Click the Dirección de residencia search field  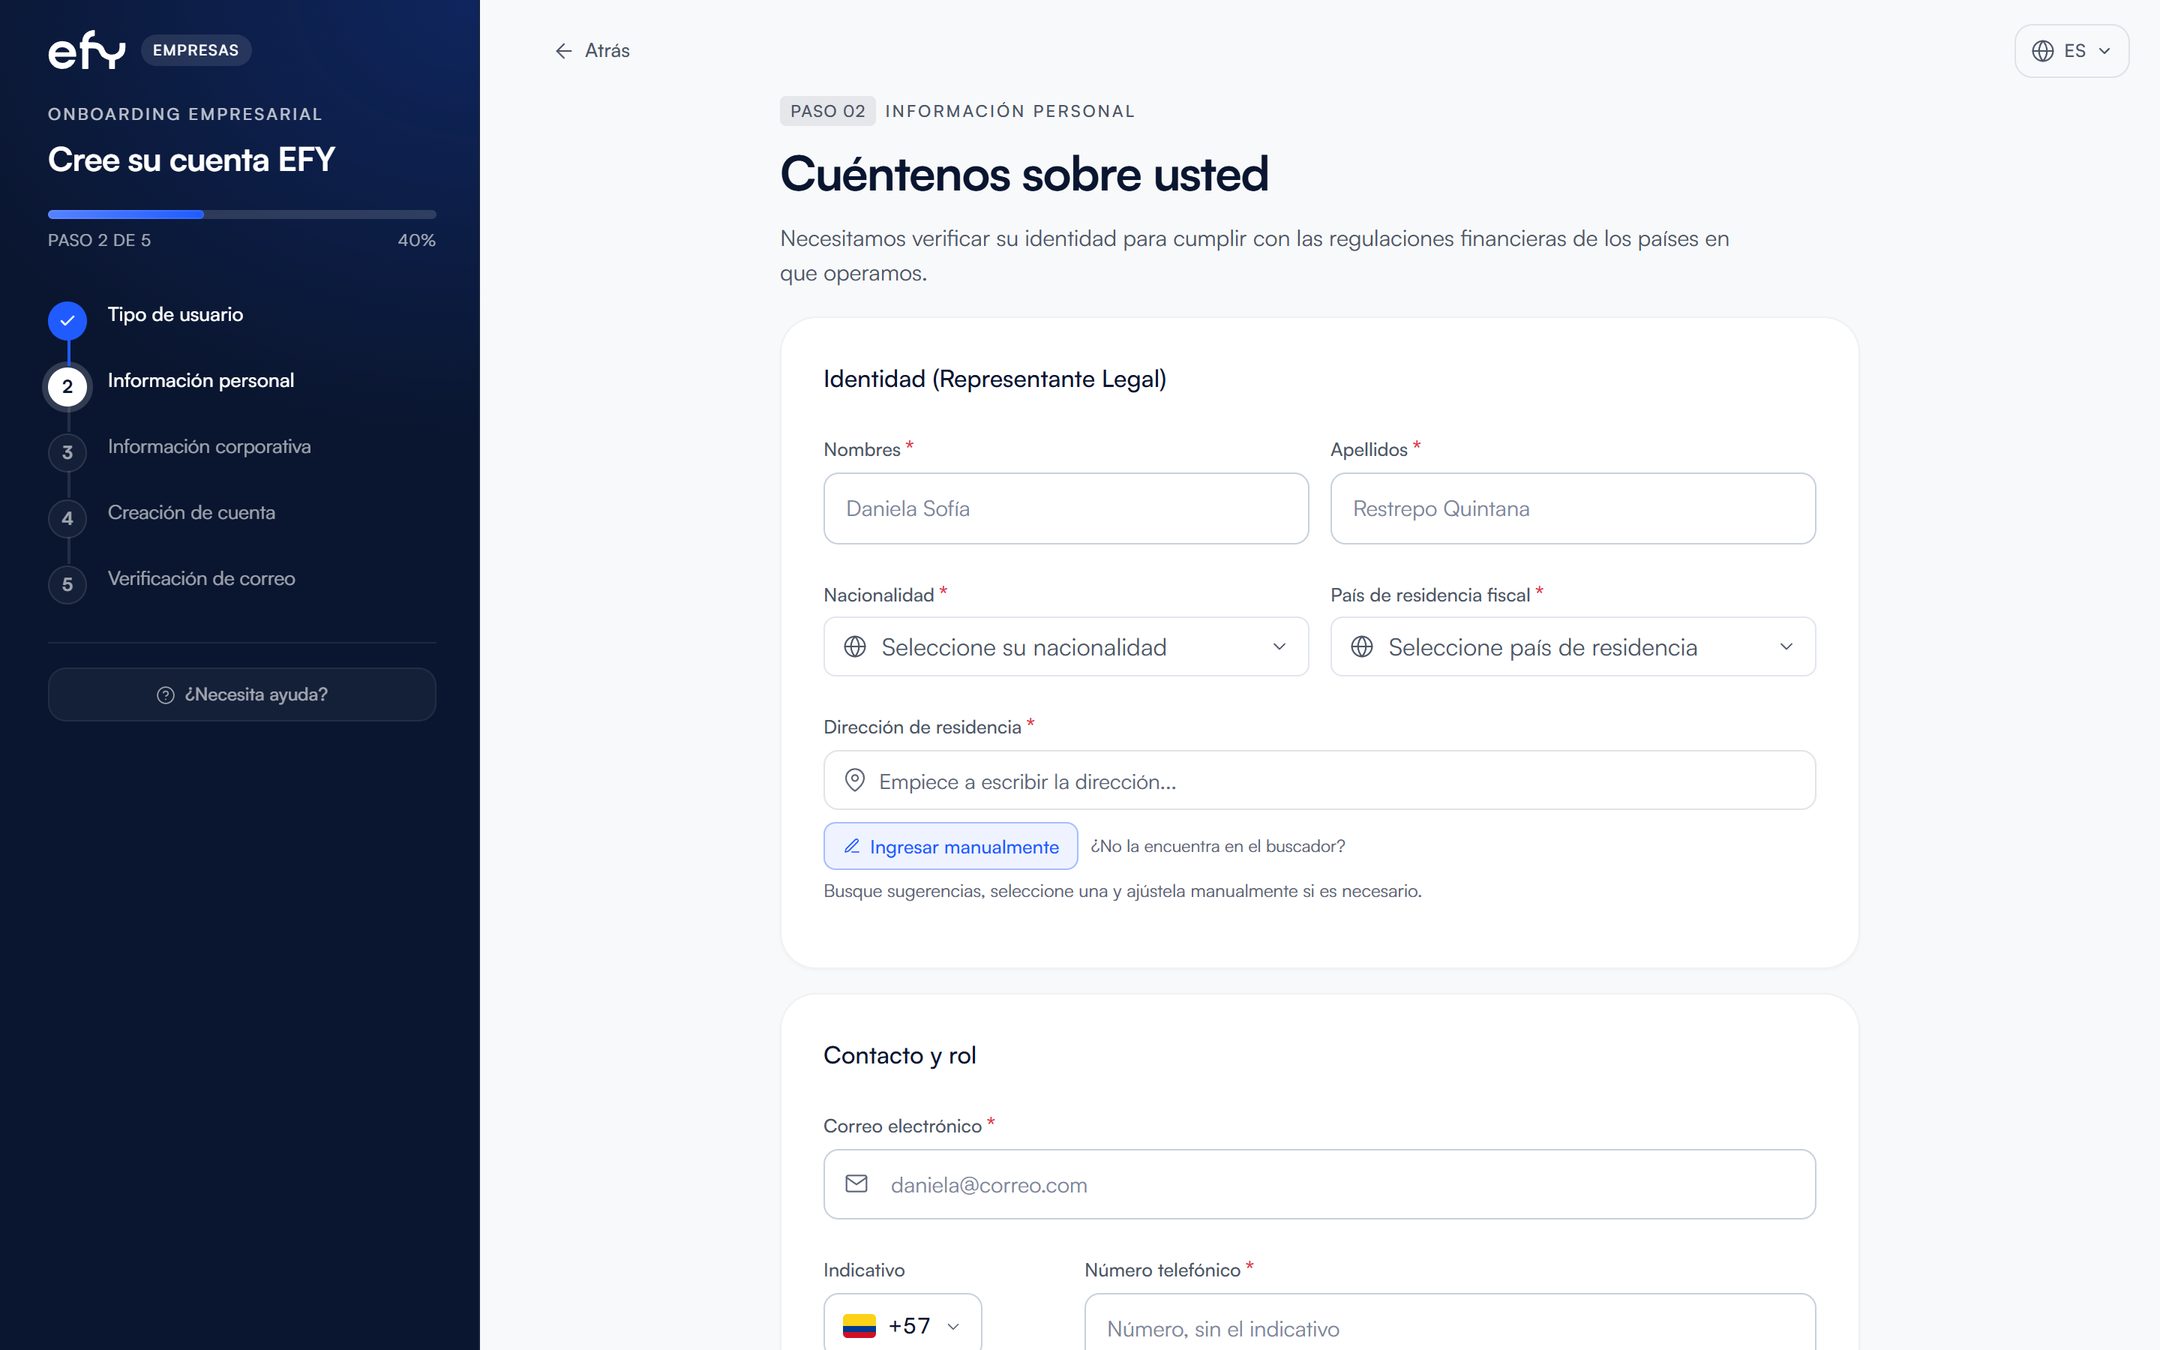[x=1320, y=780]
